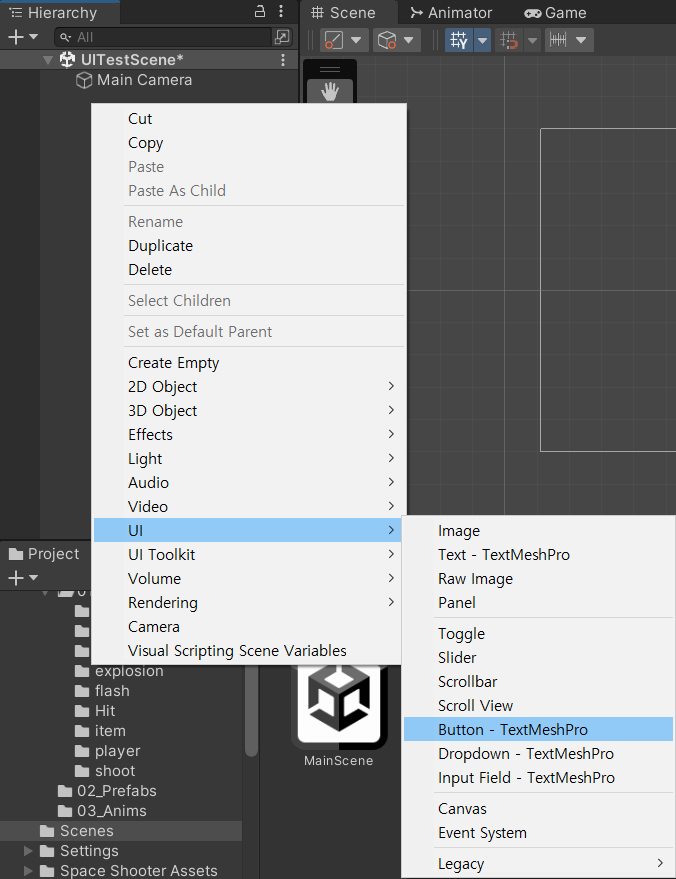Click the Scene draw mode shading icon
Image resolution: width=676 pixels, height=879 pixels.
pyautogui.click(x=334, y=40)
